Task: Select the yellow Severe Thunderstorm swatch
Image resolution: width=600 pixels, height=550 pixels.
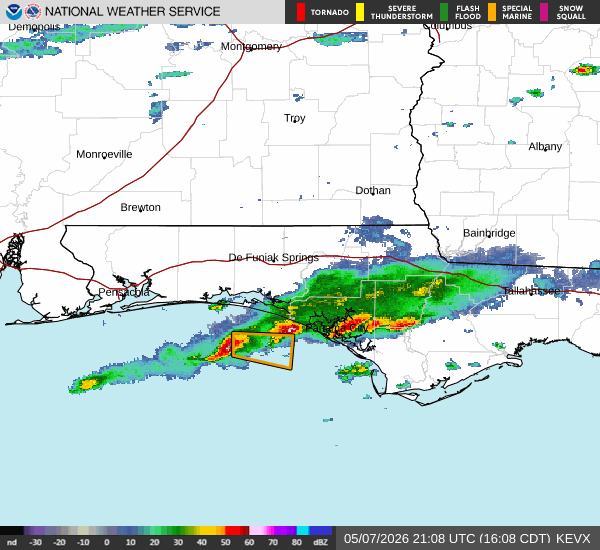Action: (360, 12)
